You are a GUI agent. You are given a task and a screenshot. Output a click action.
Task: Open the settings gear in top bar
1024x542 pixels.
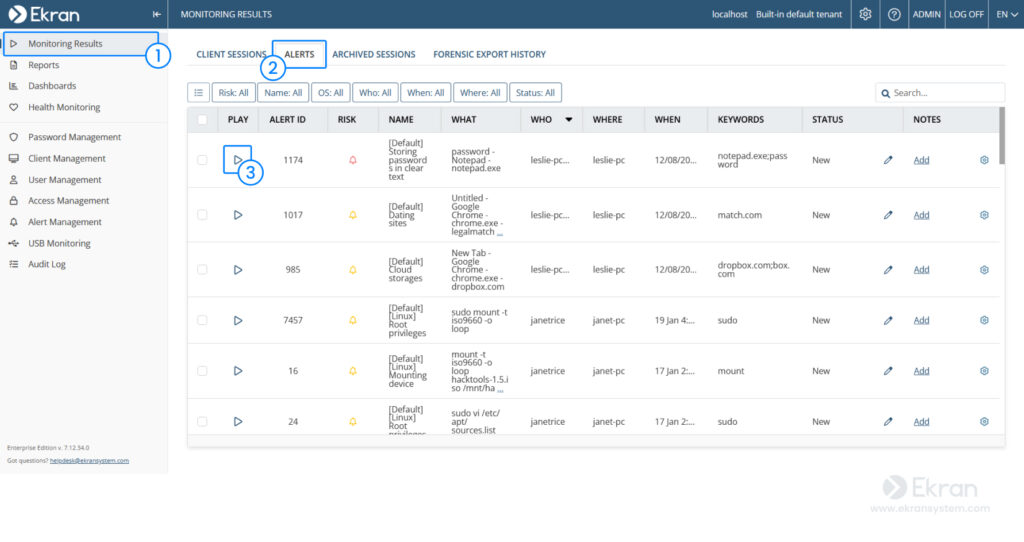[865, 14]
